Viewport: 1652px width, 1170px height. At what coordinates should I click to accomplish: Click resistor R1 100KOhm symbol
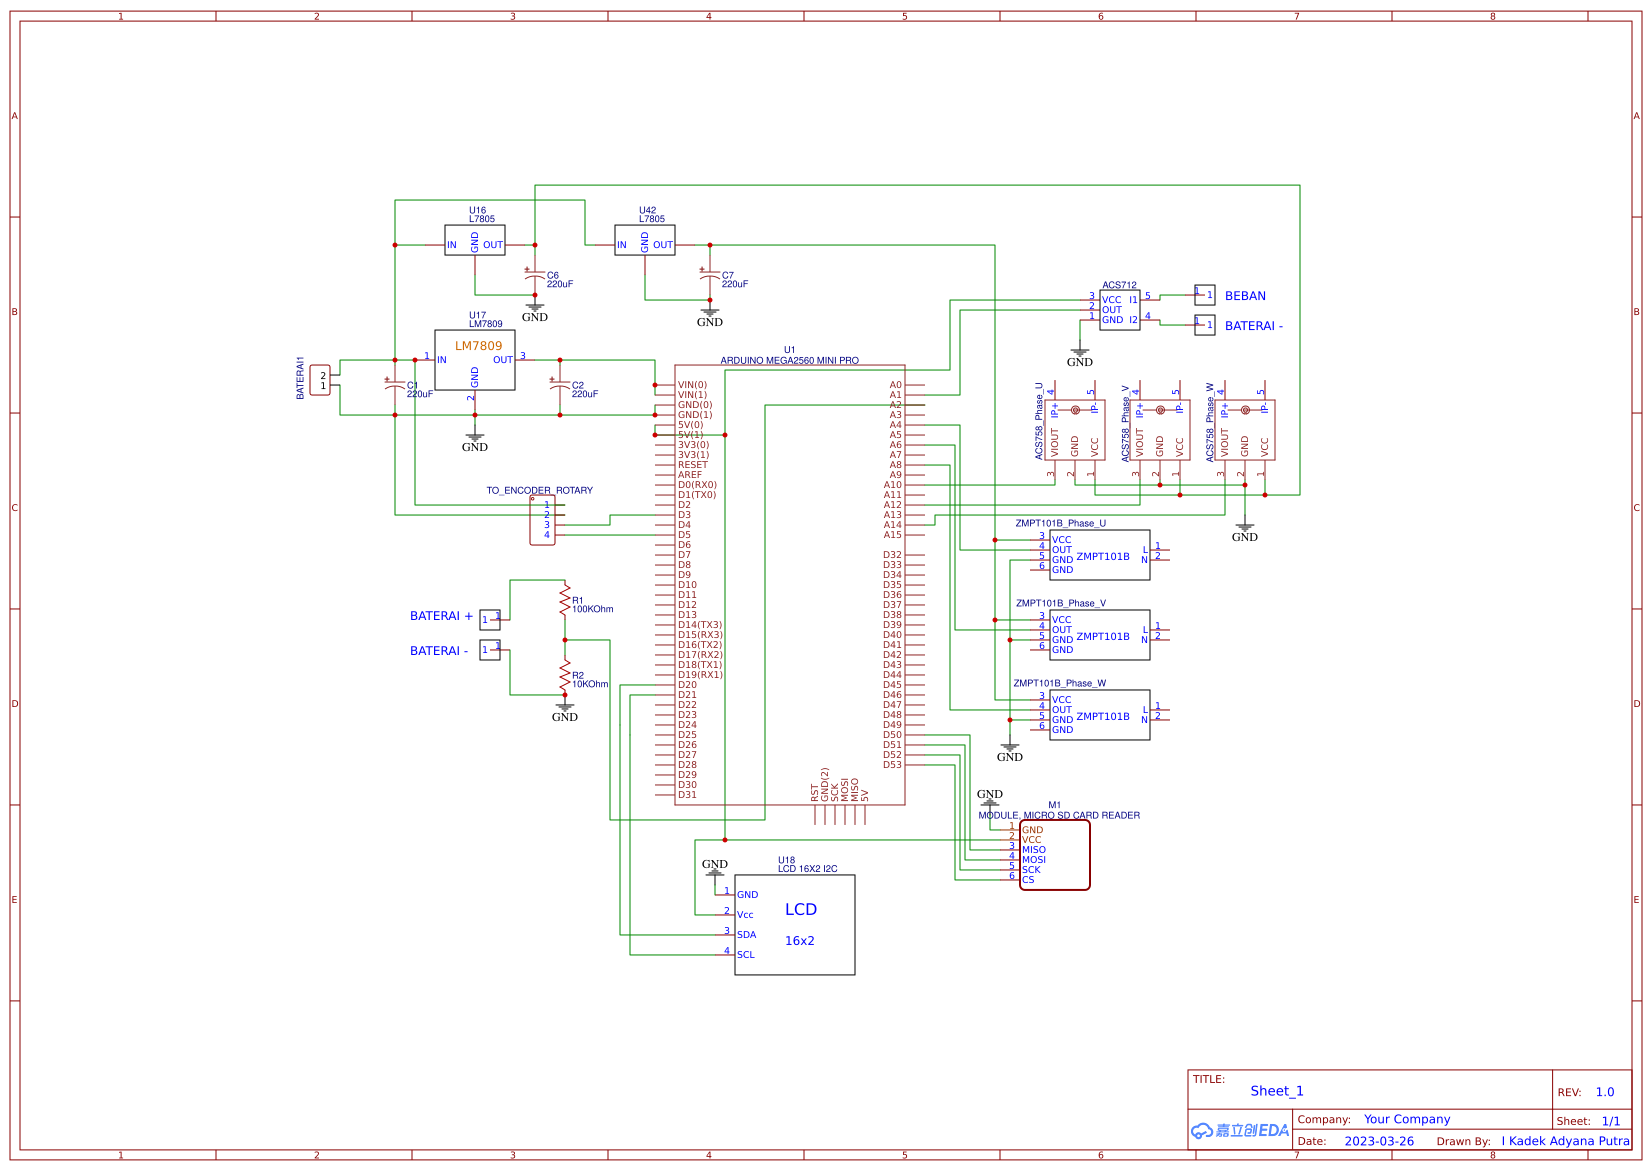564,602
